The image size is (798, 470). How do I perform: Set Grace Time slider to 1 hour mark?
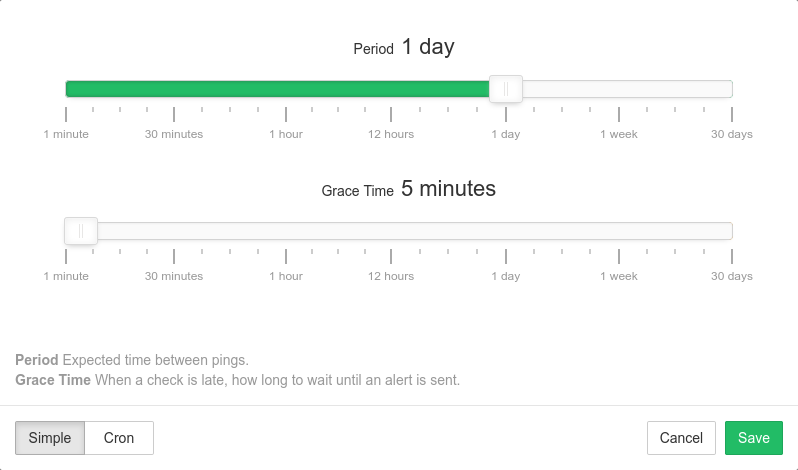(x=286, y=231)
